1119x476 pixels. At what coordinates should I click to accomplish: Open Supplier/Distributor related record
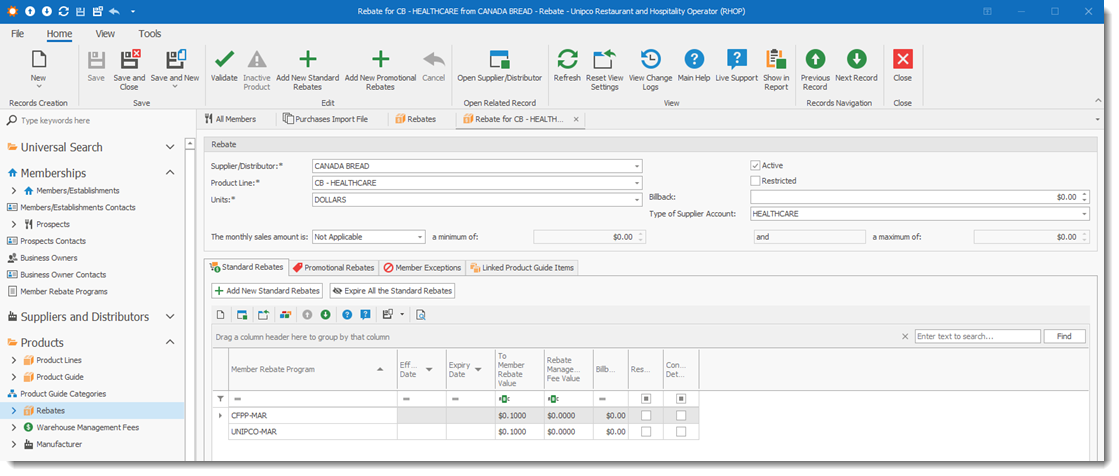click(x=497, y=60)
